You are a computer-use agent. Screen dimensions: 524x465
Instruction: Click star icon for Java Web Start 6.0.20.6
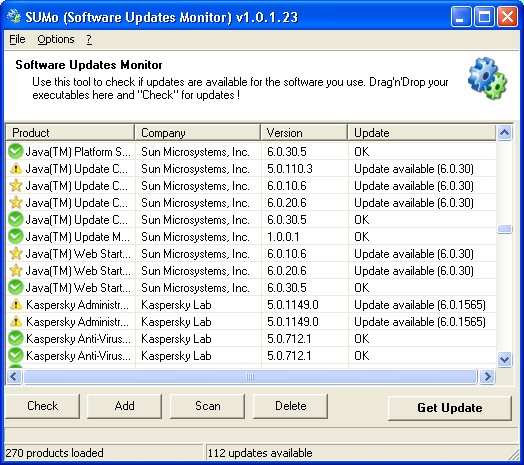(16, 270)
